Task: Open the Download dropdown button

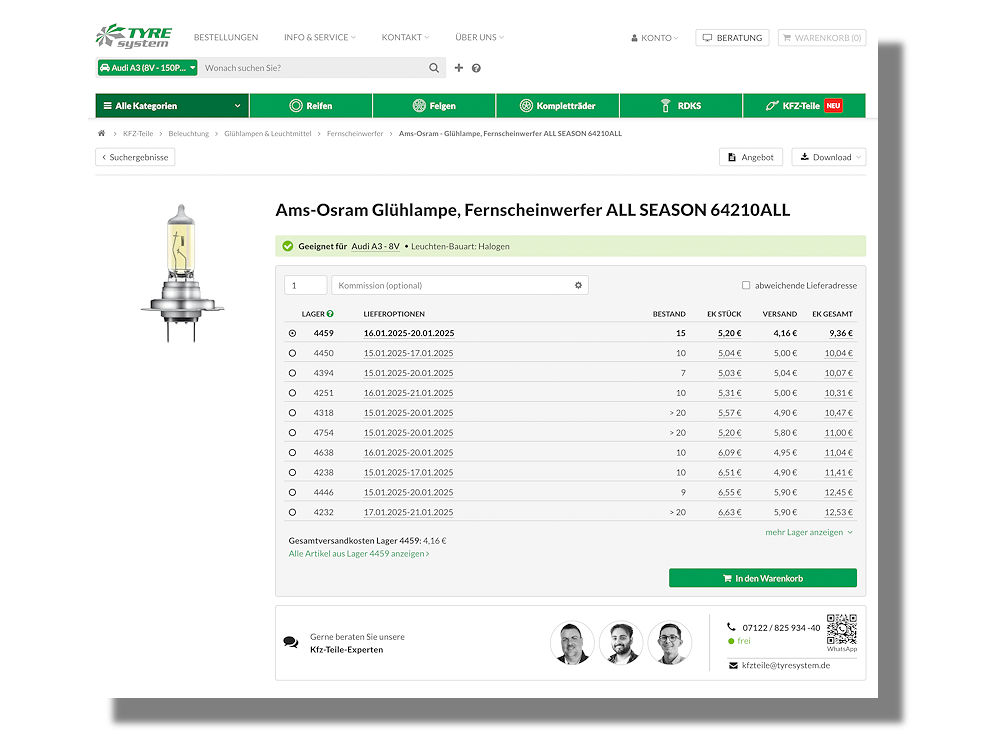Action: point(829,157)
